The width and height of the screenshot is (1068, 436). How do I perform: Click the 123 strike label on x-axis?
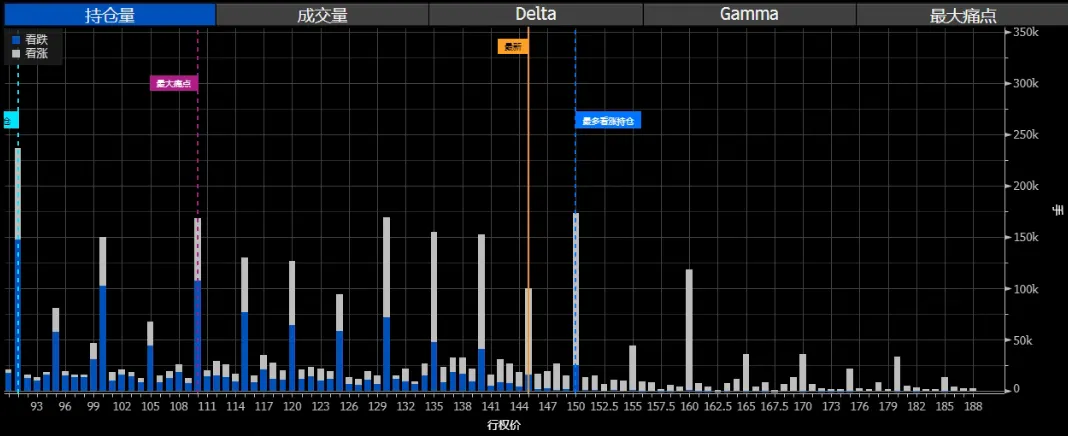point(320,406)
